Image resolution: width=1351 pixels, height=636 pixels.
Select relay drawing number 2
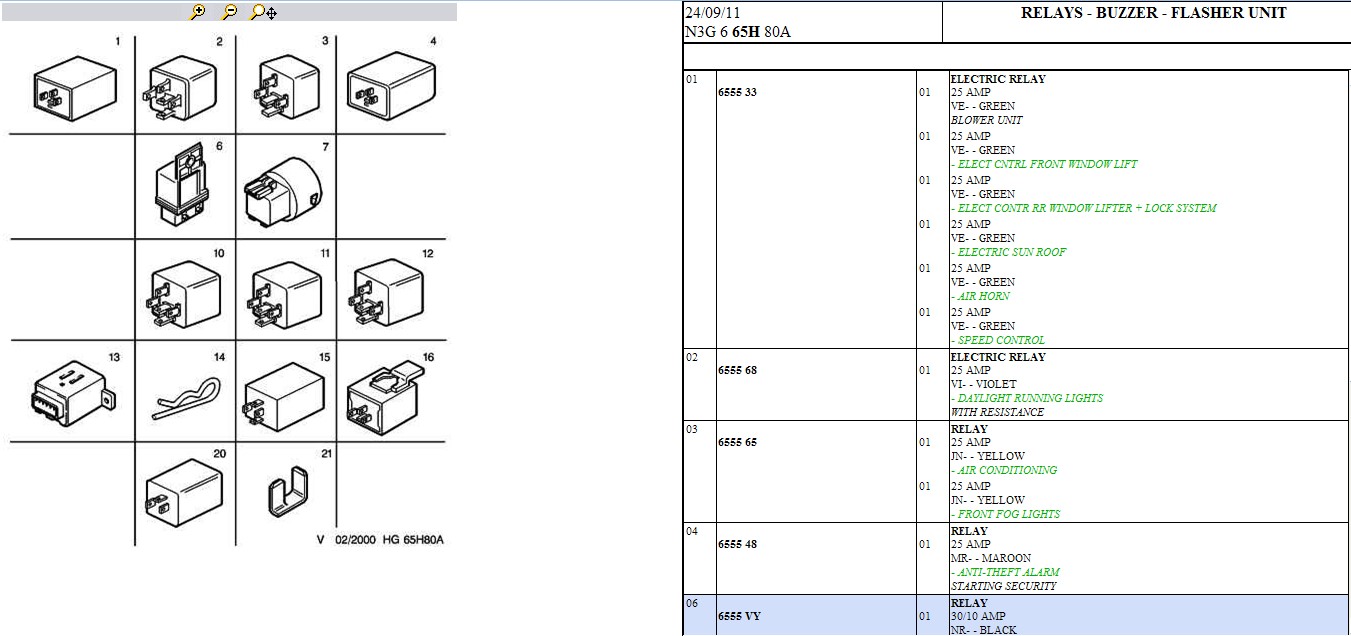[x=182, y=87]
